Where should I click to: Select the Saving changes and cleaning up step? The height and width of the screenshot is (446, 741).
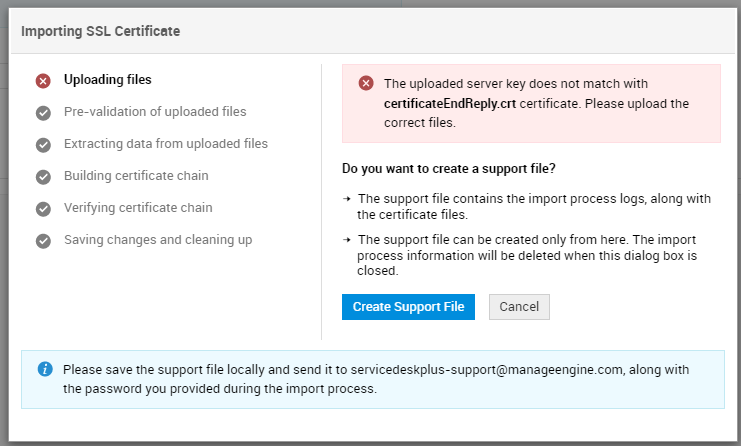coord(158,240)
